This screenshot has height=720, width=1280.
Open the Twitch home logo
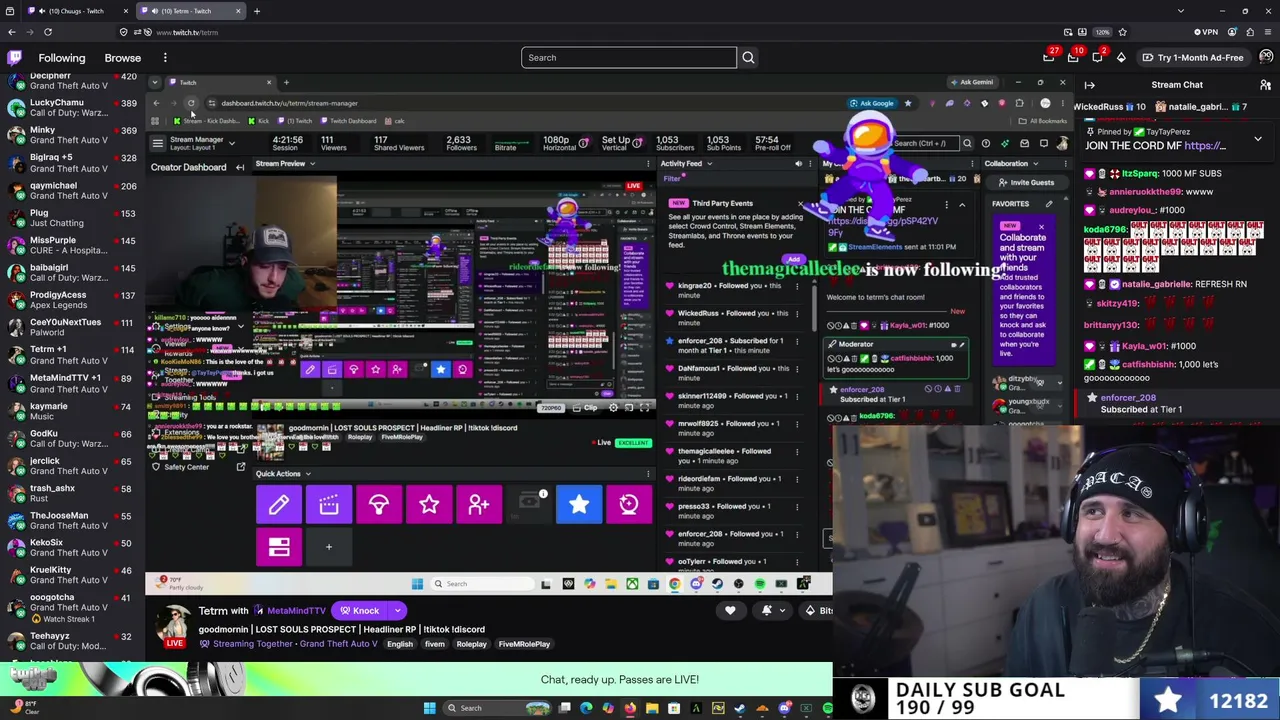[14, 57]
